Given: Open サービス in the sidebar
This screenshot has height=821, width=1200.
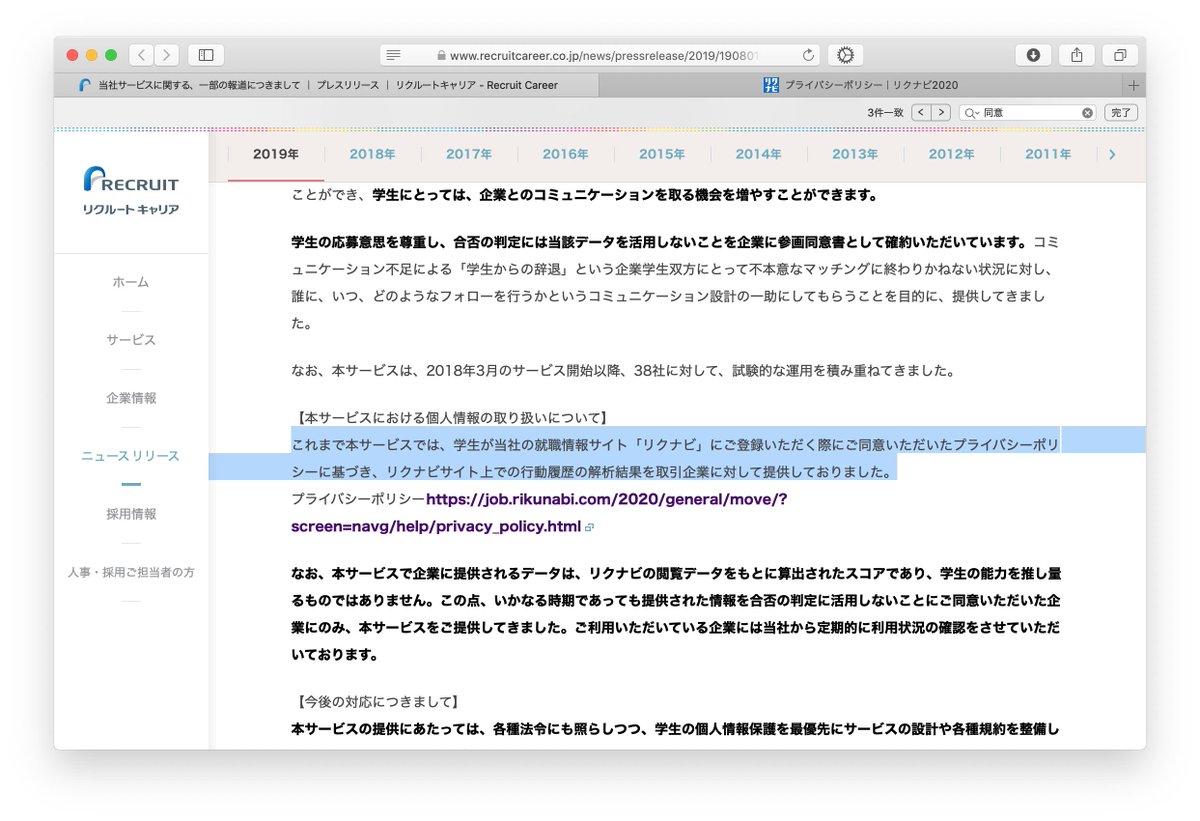Looking at the screenshot, I should coord(131,340).
